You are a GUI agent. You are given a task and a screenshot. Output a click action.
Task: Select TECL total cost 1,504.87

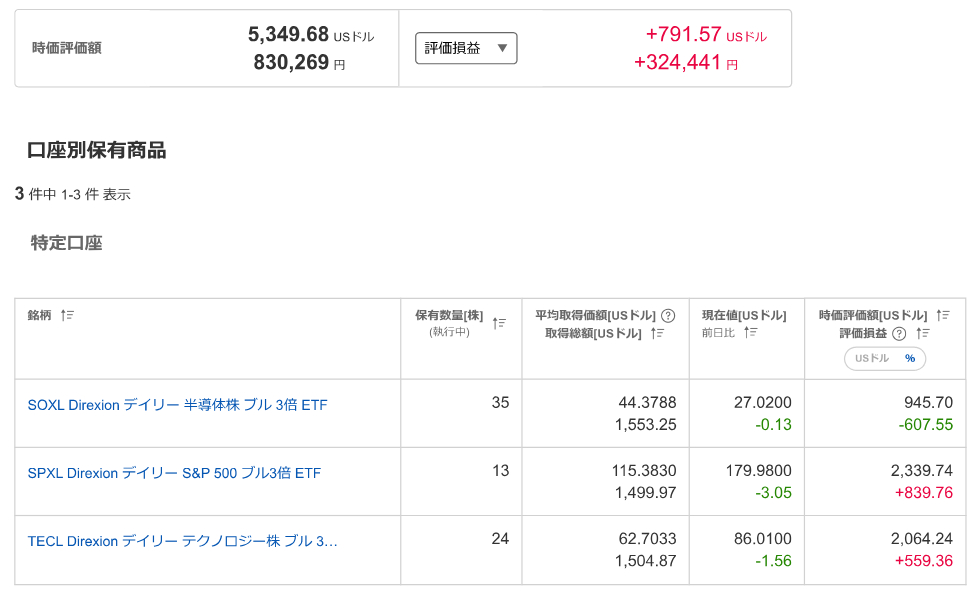tap(646, 560)
